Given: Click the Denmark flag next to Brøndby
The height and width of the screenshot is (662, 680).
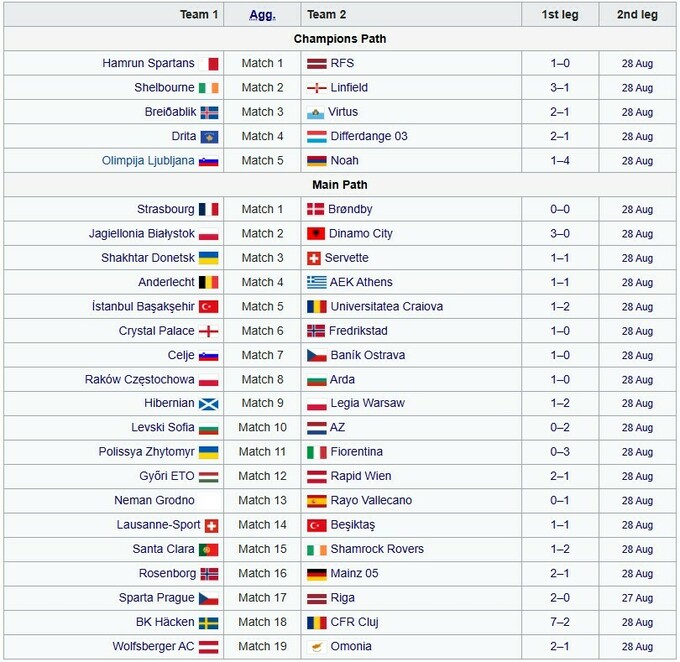Looking at the screenshot, I should tap(315, 210).
